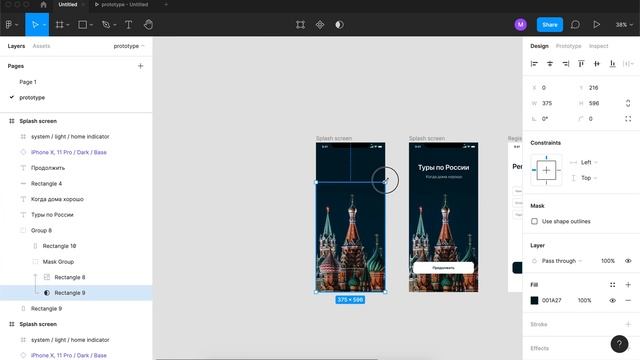Go to the home icon tab
This screenshot has width=640, height=360.
click(44, 4)
